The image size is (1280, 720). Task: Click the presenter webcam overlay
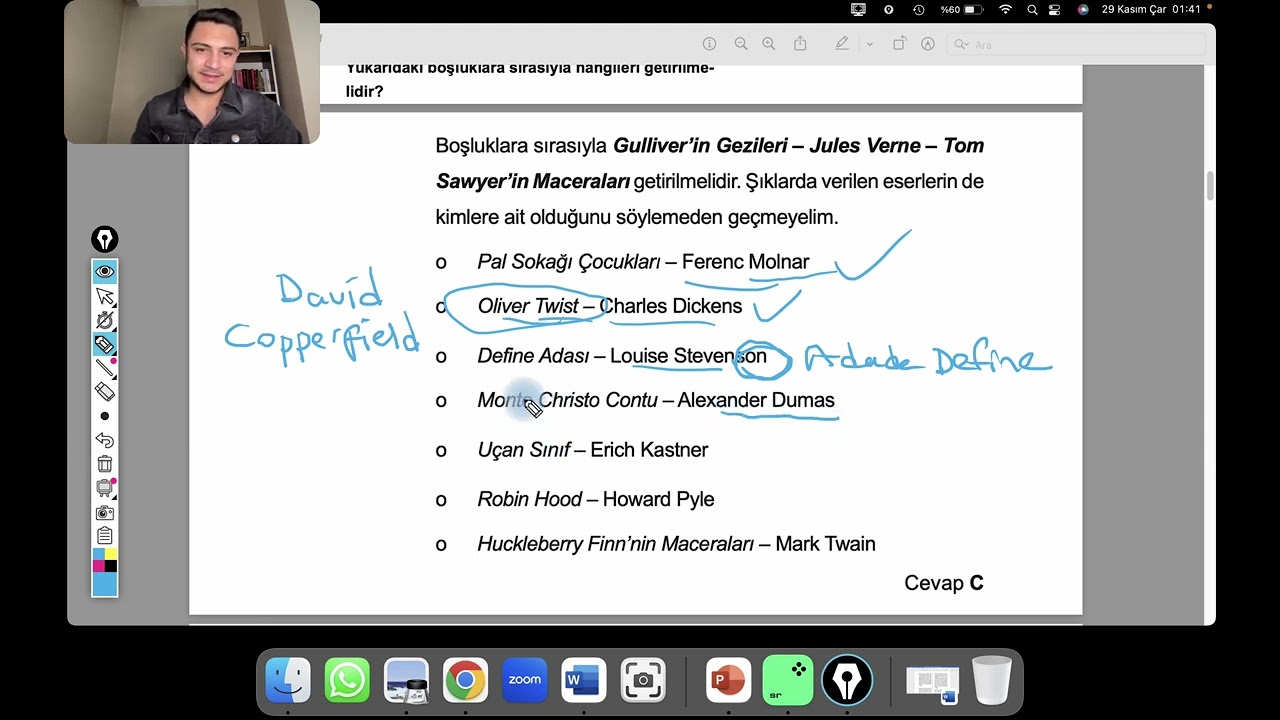[192, 72]
